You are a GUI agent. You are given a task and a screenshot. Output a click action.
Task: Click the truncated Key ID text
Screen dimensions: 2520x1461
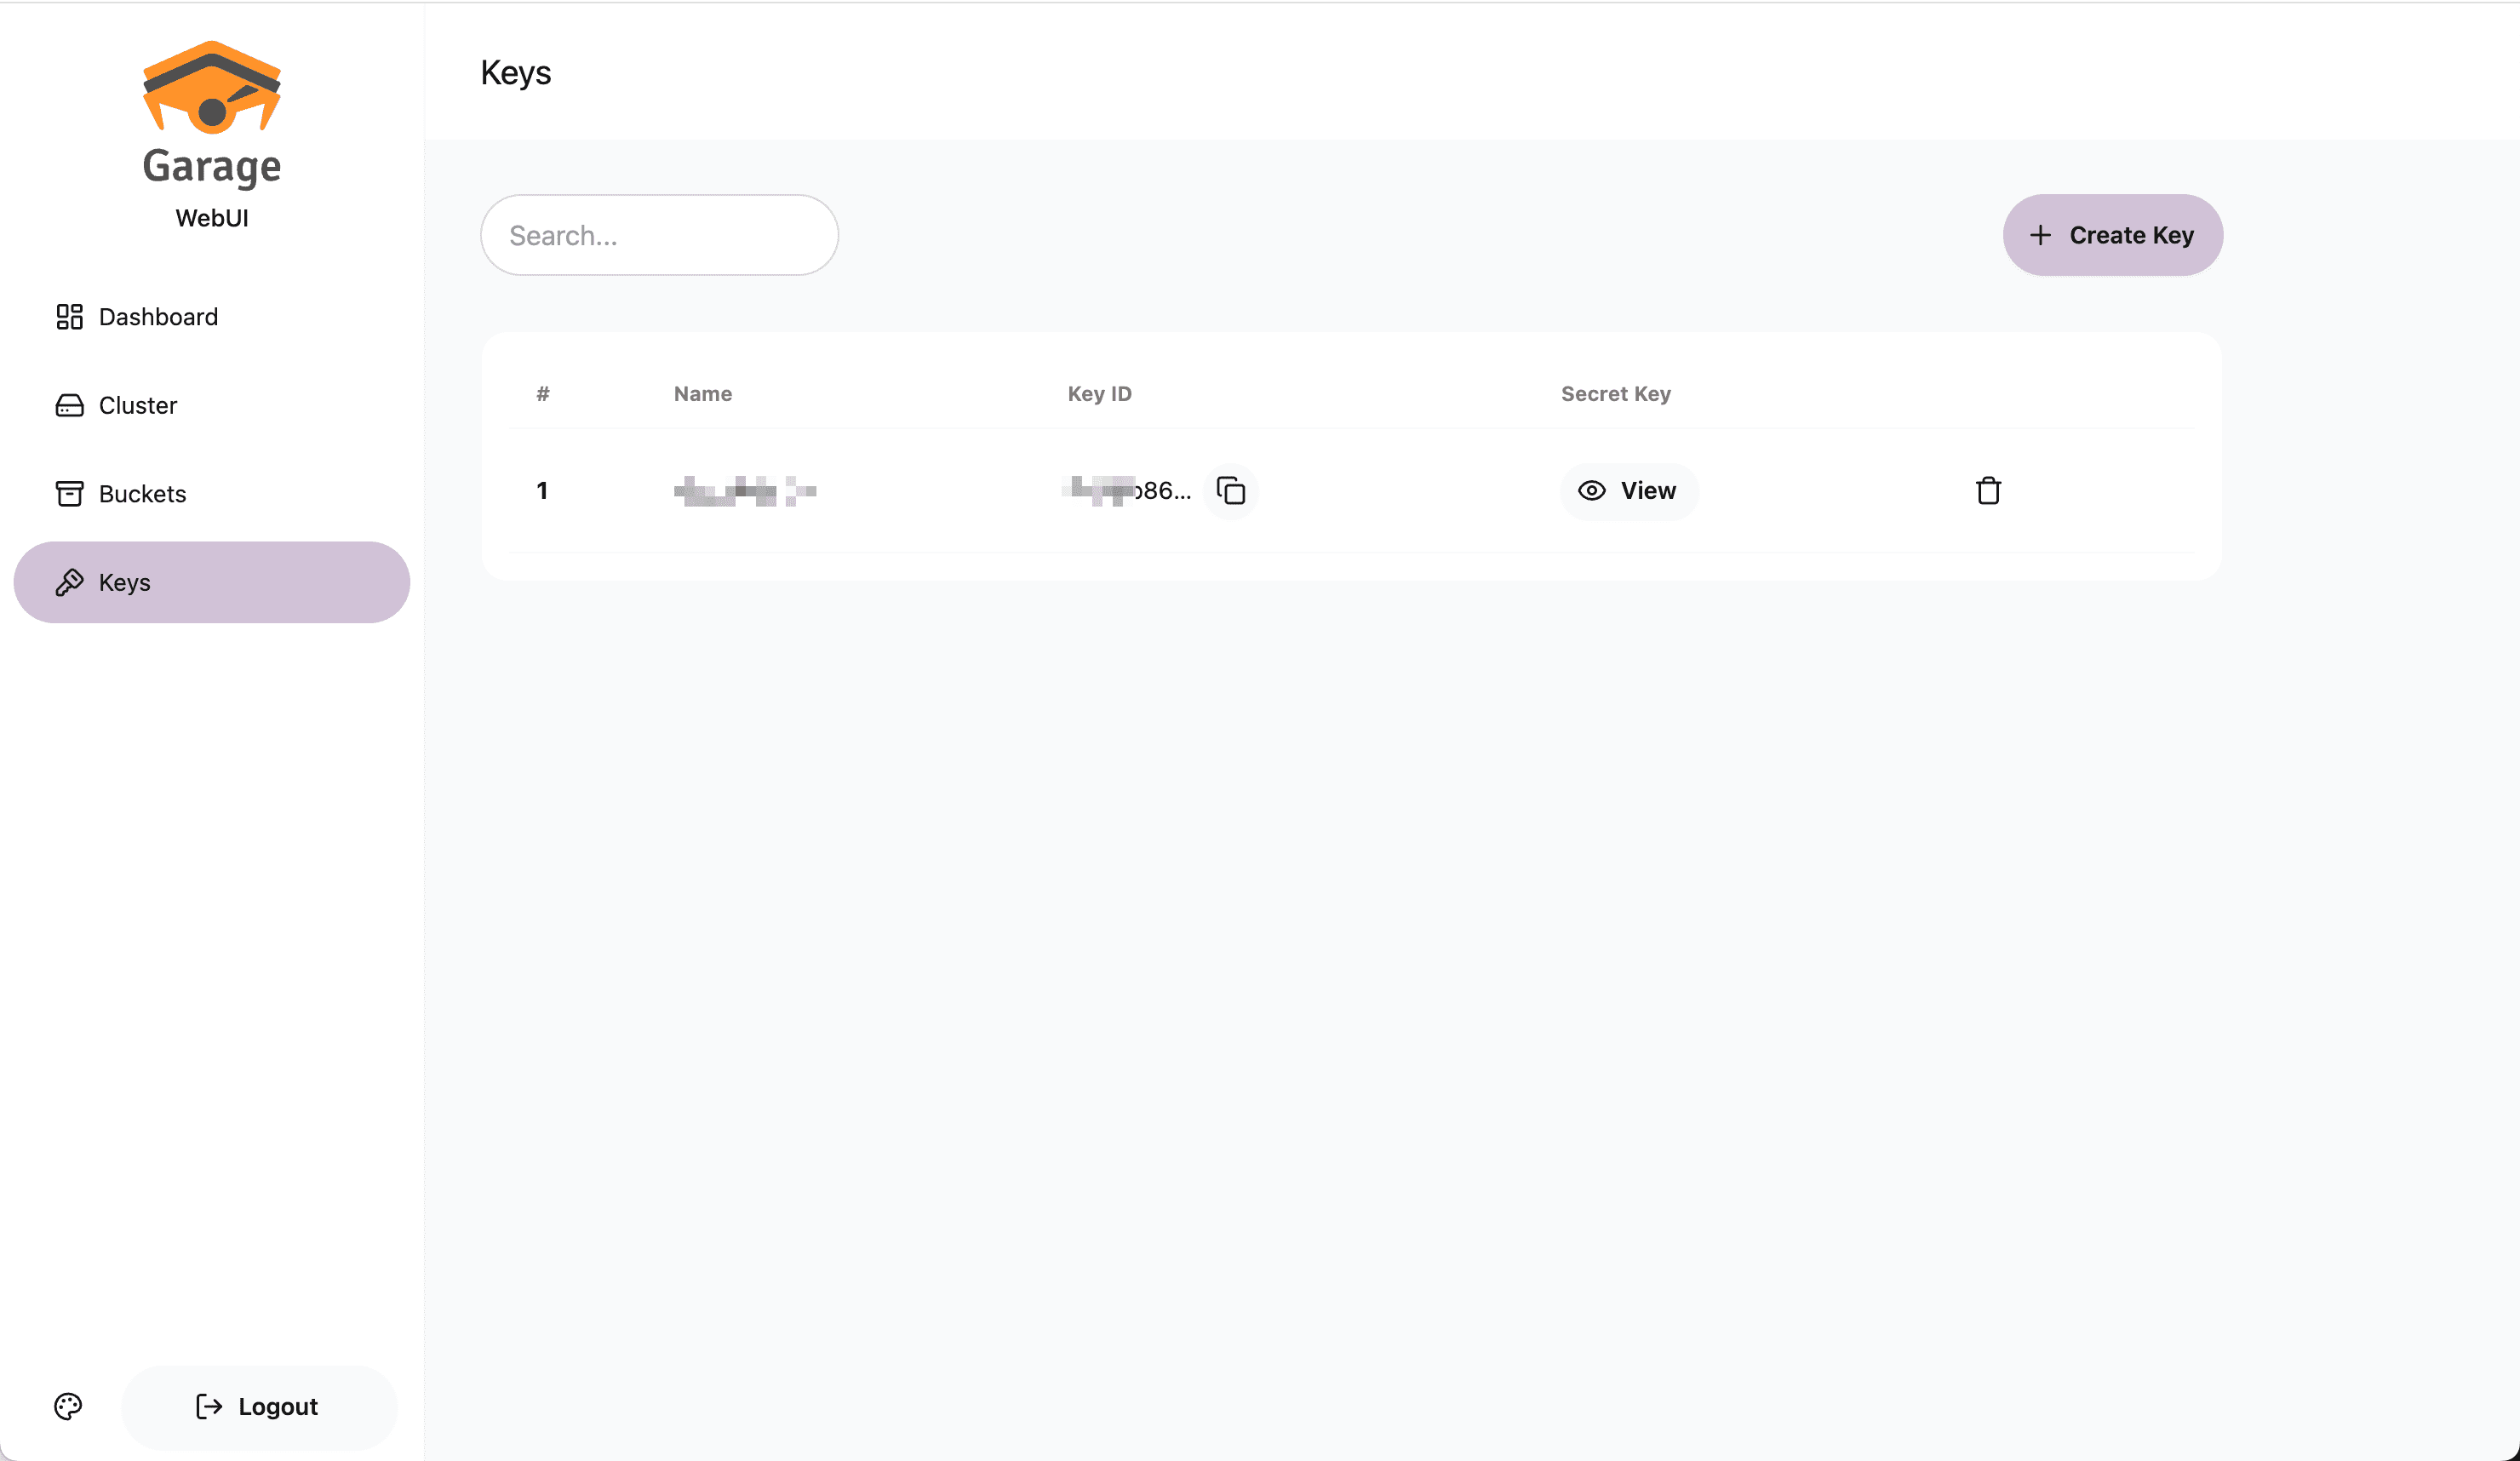1128,491
